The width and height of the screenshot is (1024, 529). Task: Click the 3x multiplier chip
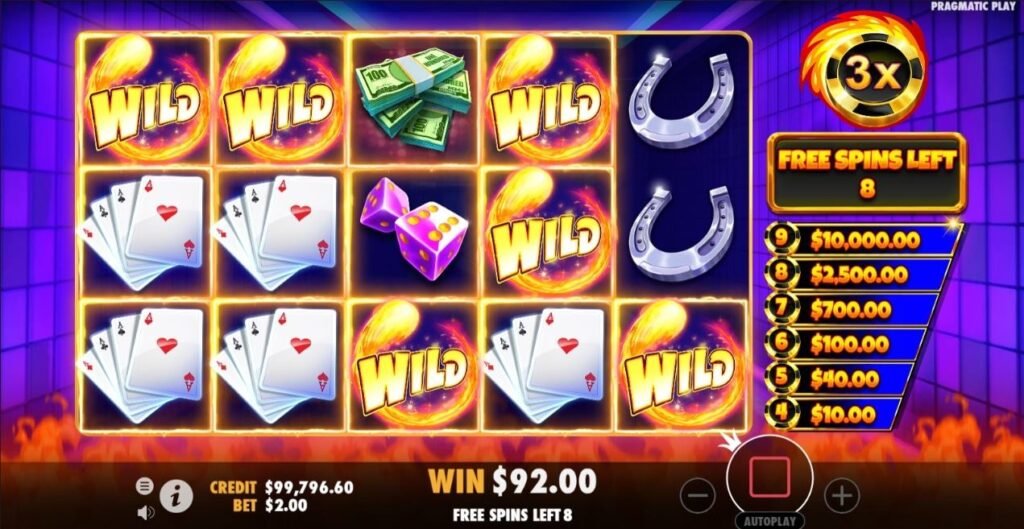[x=862, y=72]
